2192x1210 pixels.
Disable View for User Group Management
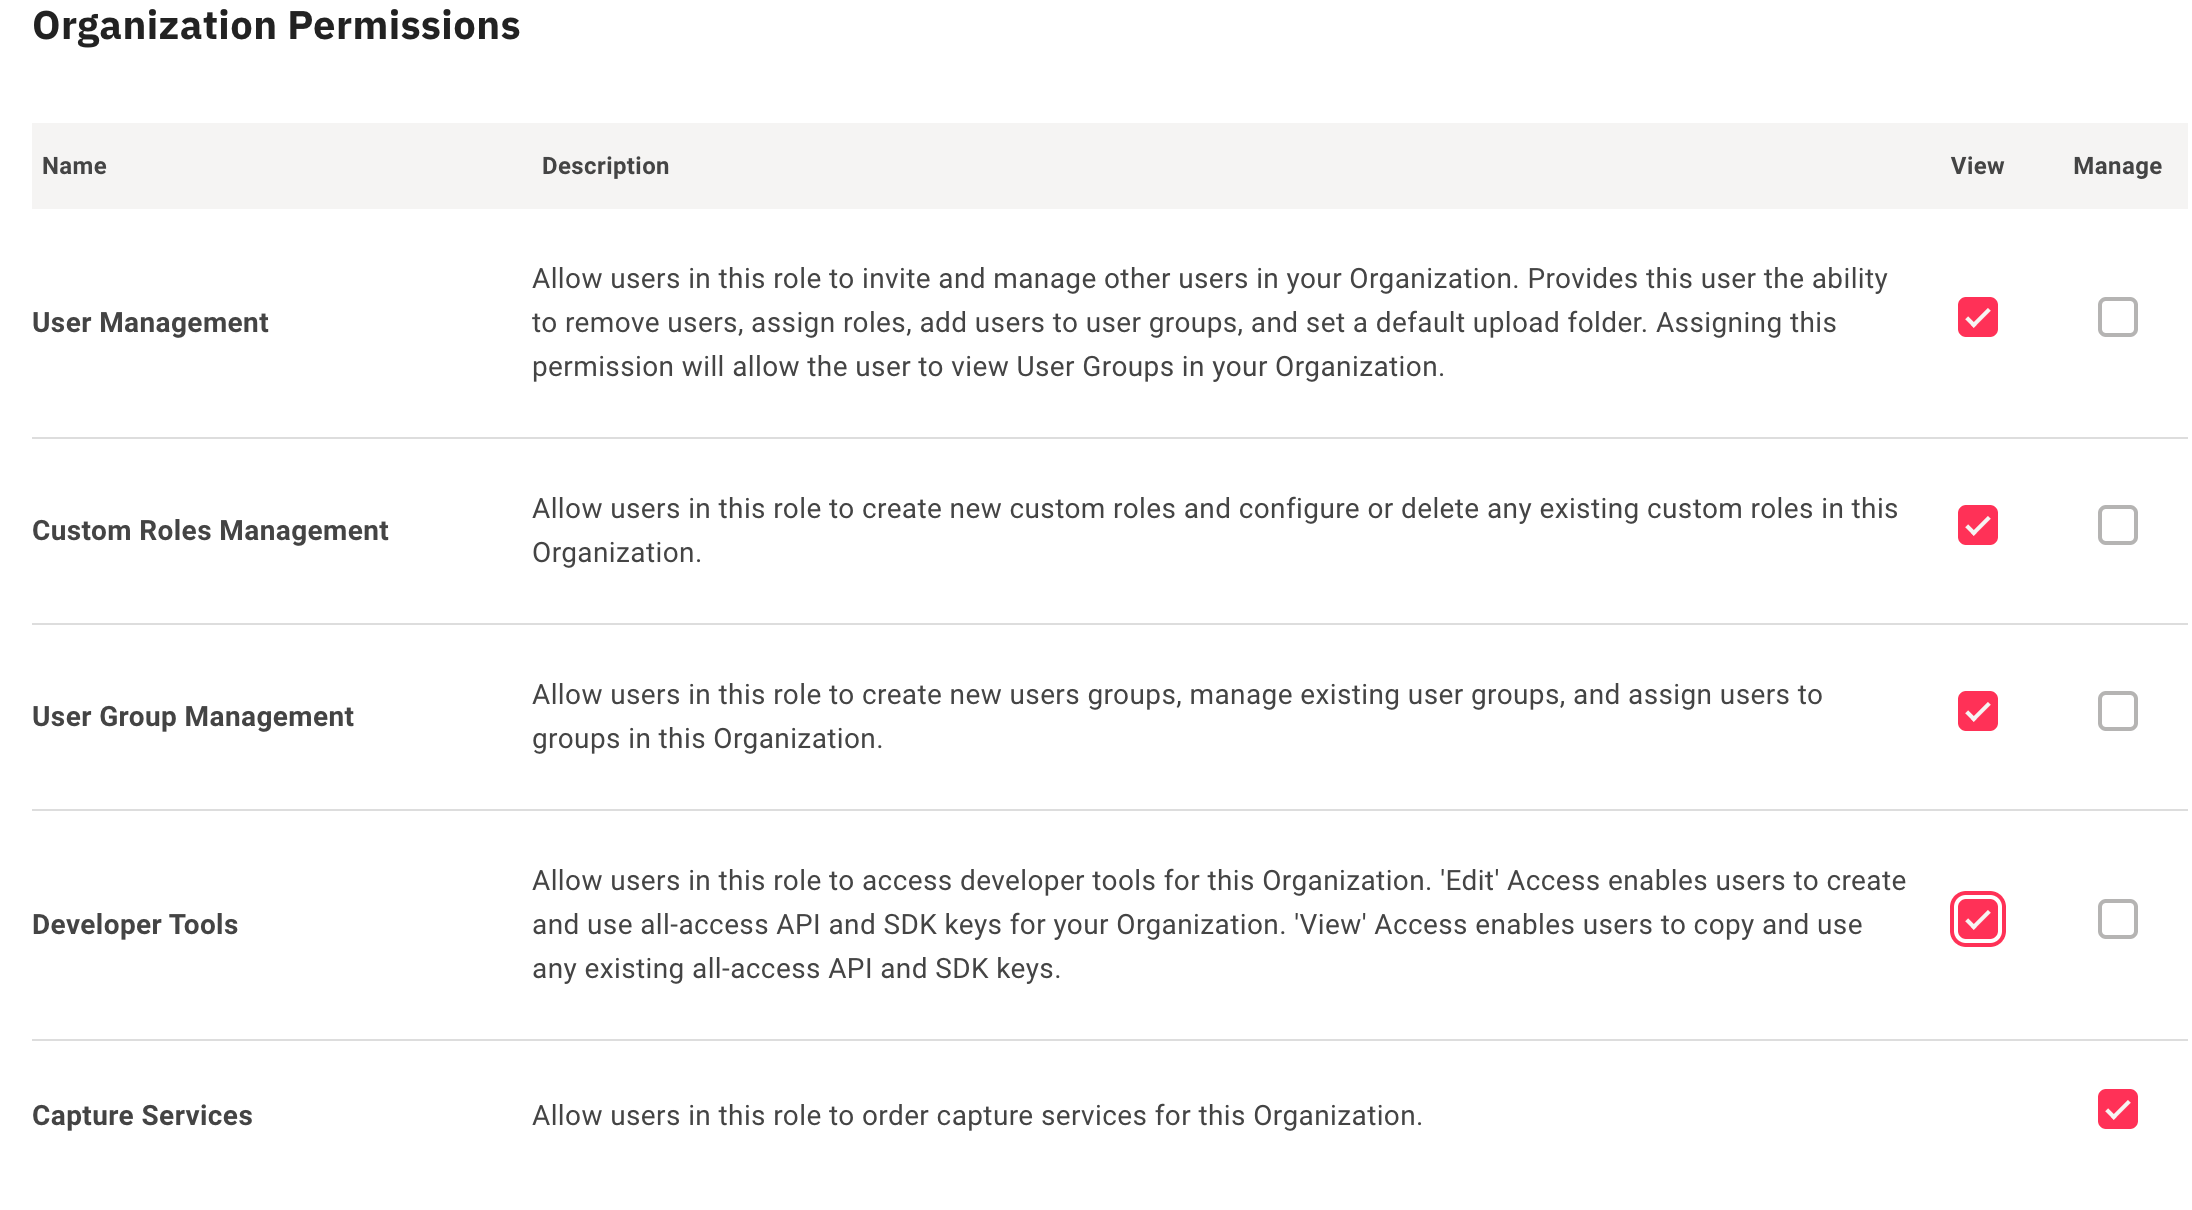(1976, 711)
